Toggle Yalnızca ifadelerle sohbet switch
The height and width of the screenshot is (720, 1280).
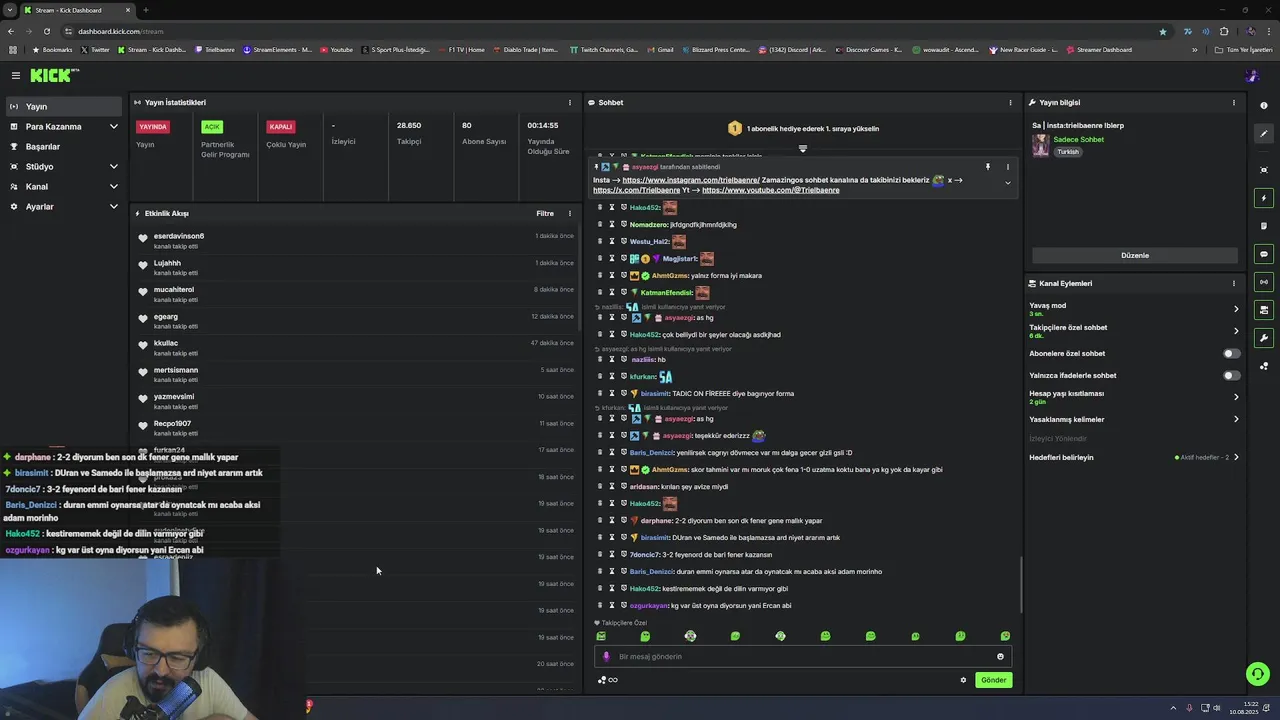tap(1232, 375)
